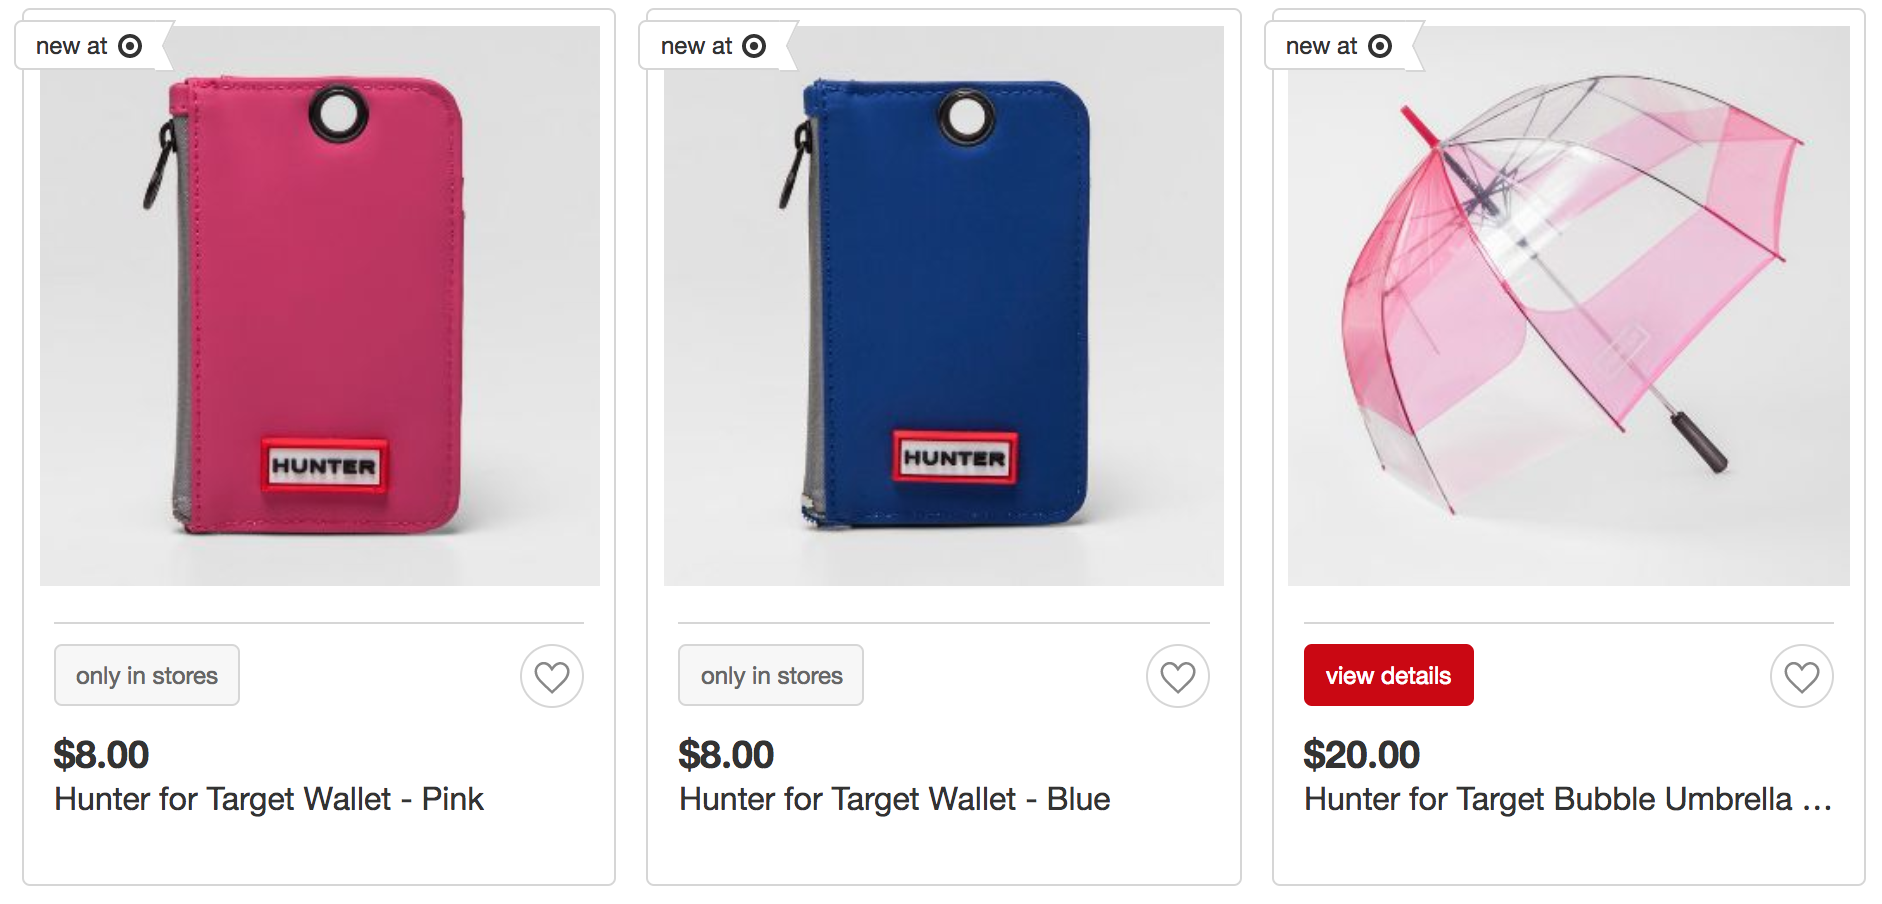
Task: Click only in stores under pink wallet
Action: 147,676
